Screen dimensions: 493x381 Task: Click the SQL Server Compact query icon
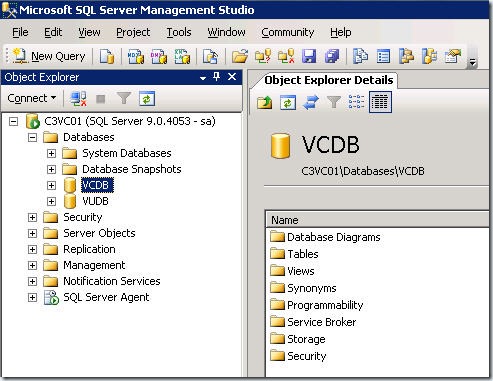point(210,56)
